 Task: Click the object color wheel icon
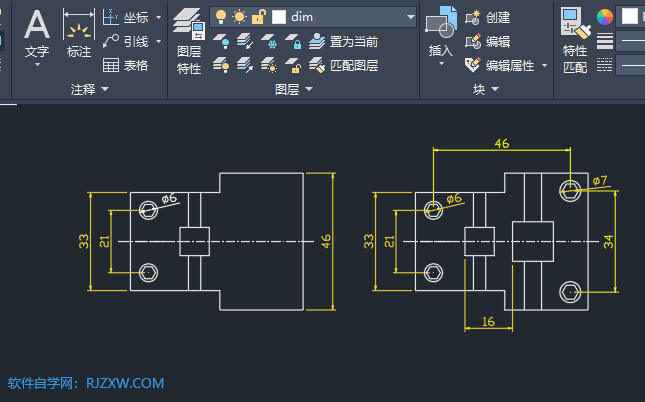[604, 16]
